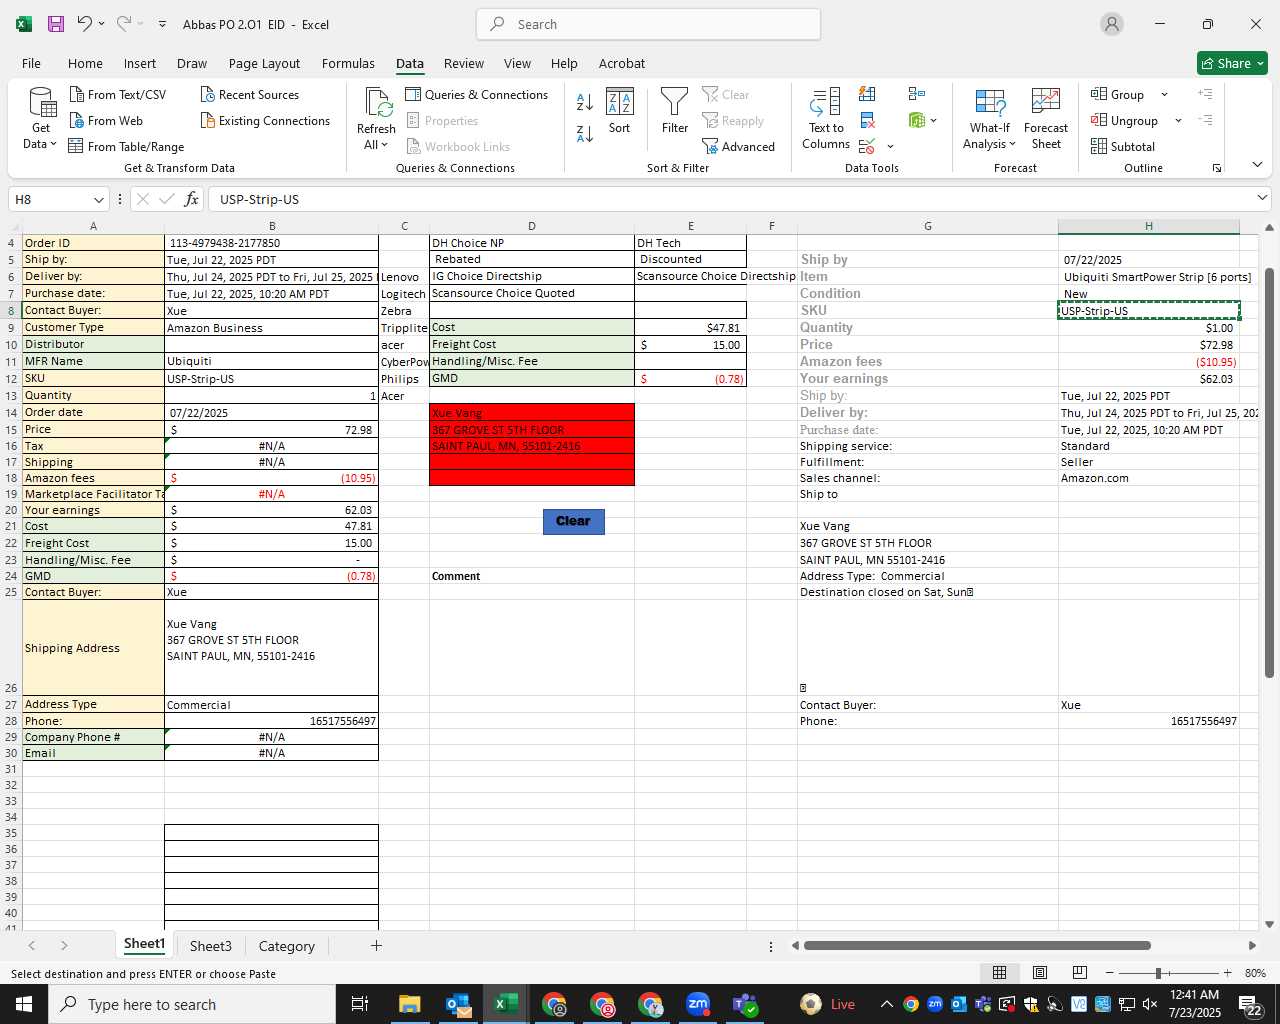This screenshot has width=1280, height=1024.
Task: Open the Name Box dropdown
Action: [x=98, y=199]
